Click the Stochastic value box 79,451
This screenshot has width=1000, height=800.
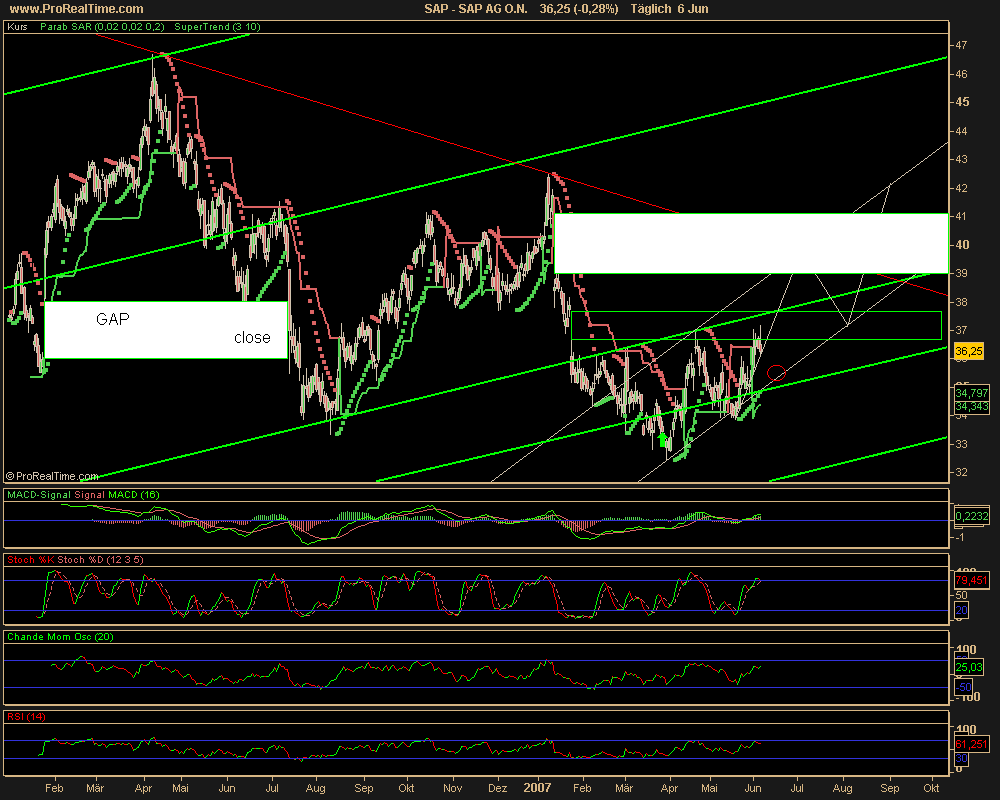pos(970,579)
